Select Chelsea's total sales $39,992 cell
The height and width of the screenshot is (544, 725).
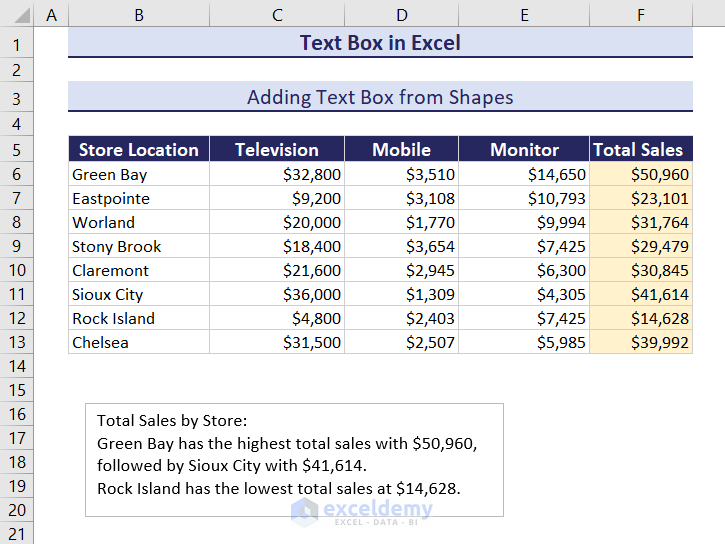(x=641, y=342)
